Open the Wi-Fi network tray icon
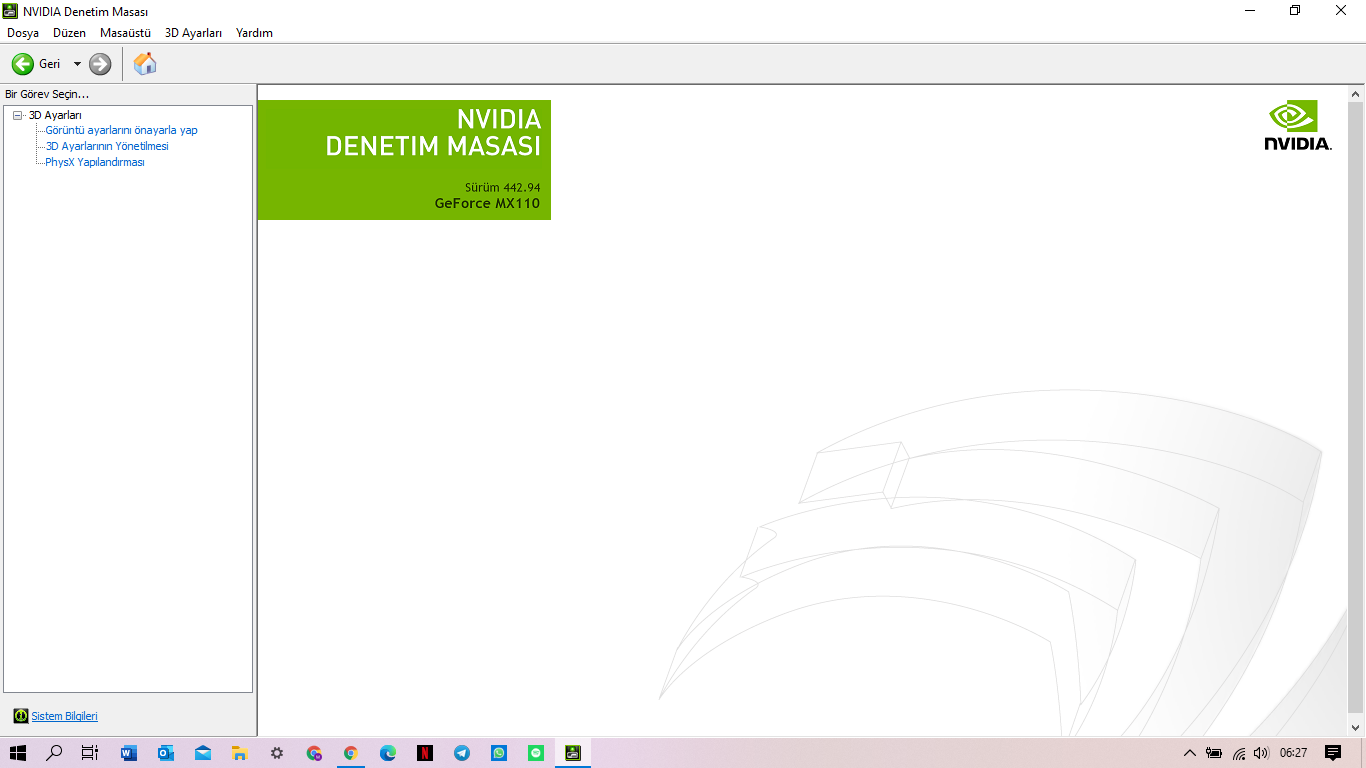1366x768 pixels. point(1239,753)
